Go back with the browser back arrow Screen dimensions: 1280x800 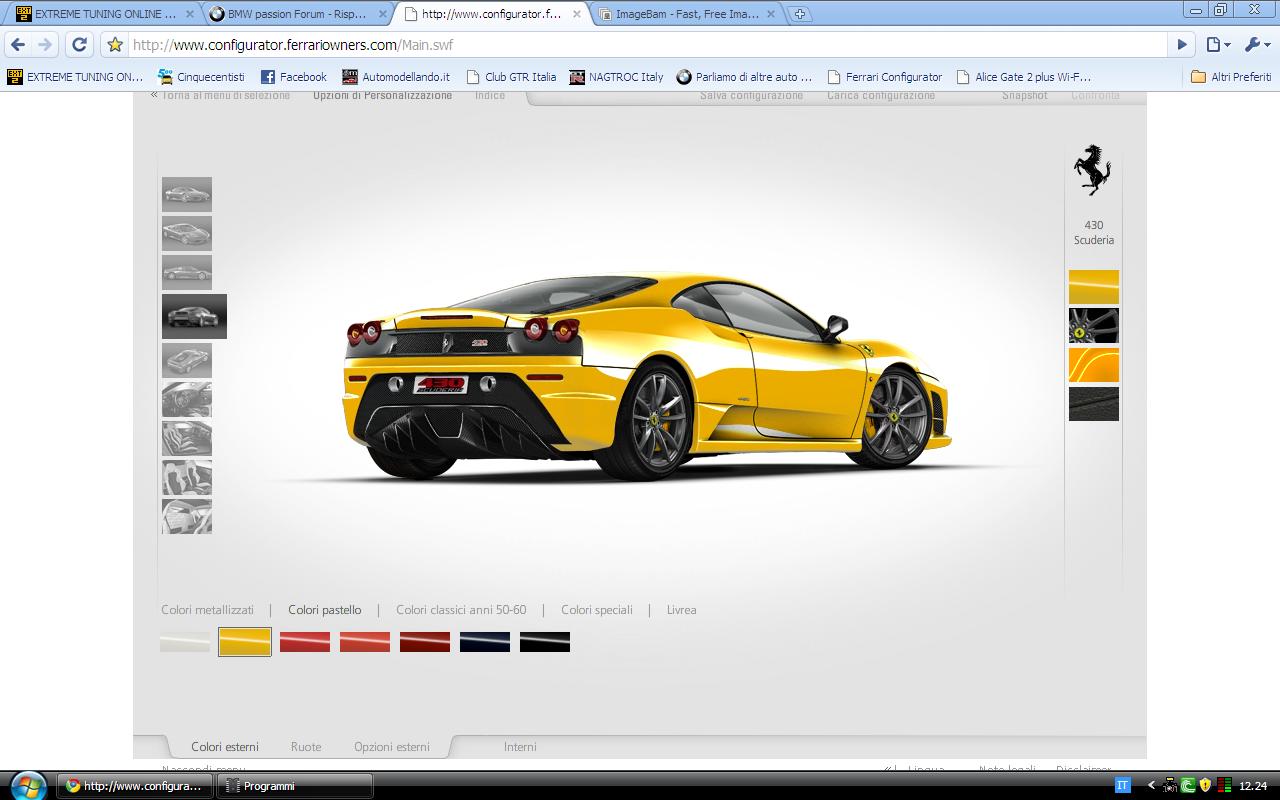point(18,45)
